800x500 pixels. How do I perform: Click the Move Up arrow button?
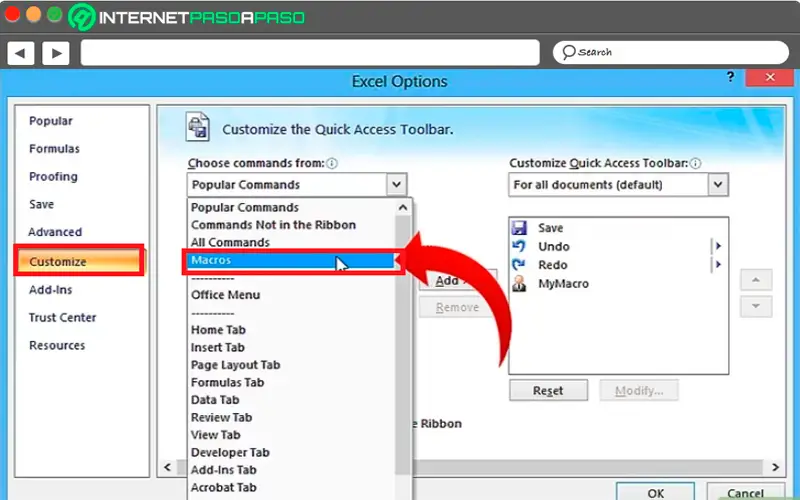click(756, 280)
